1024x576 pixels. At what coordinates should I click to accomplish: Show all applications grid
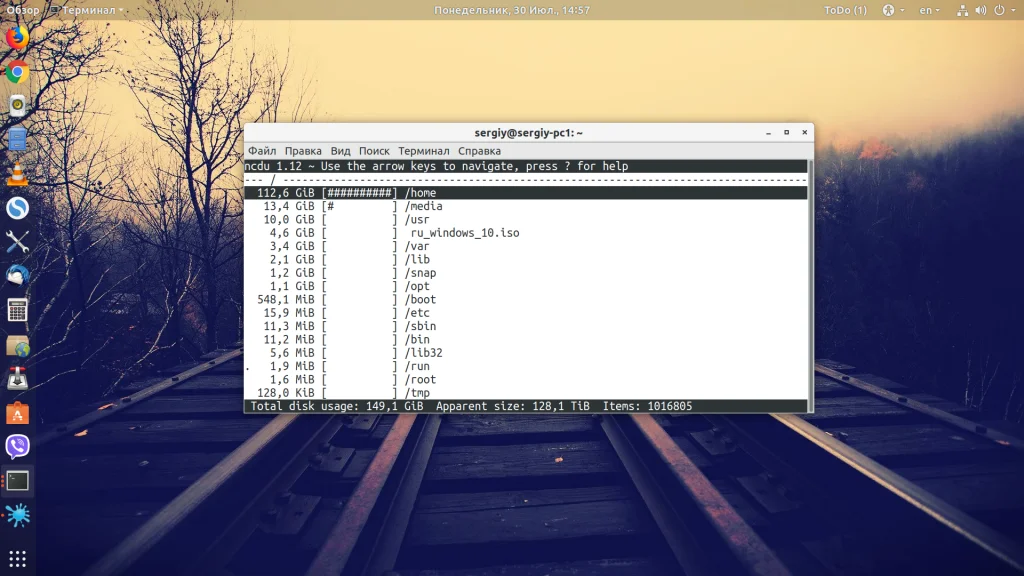tap(18, 559)
